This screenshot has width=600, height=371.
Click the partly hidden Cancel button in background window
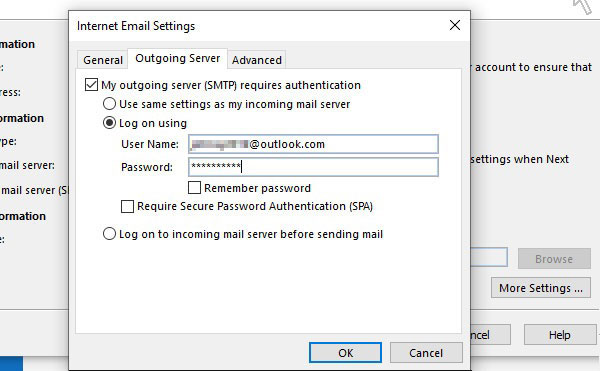point(490,335)
